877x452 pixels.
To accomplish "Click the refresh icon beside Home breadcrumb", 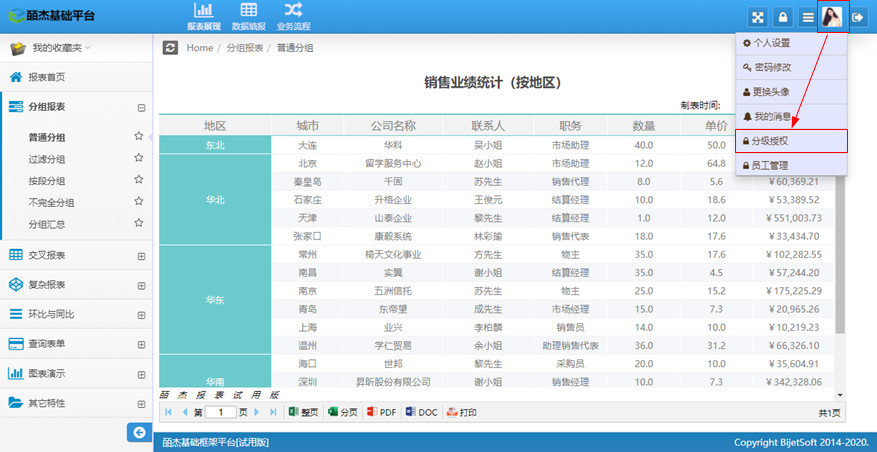I will click(170, 47).
